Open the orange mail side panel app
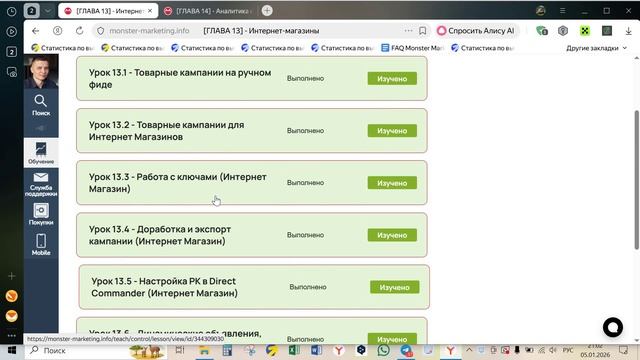 [x=11, y=316]
